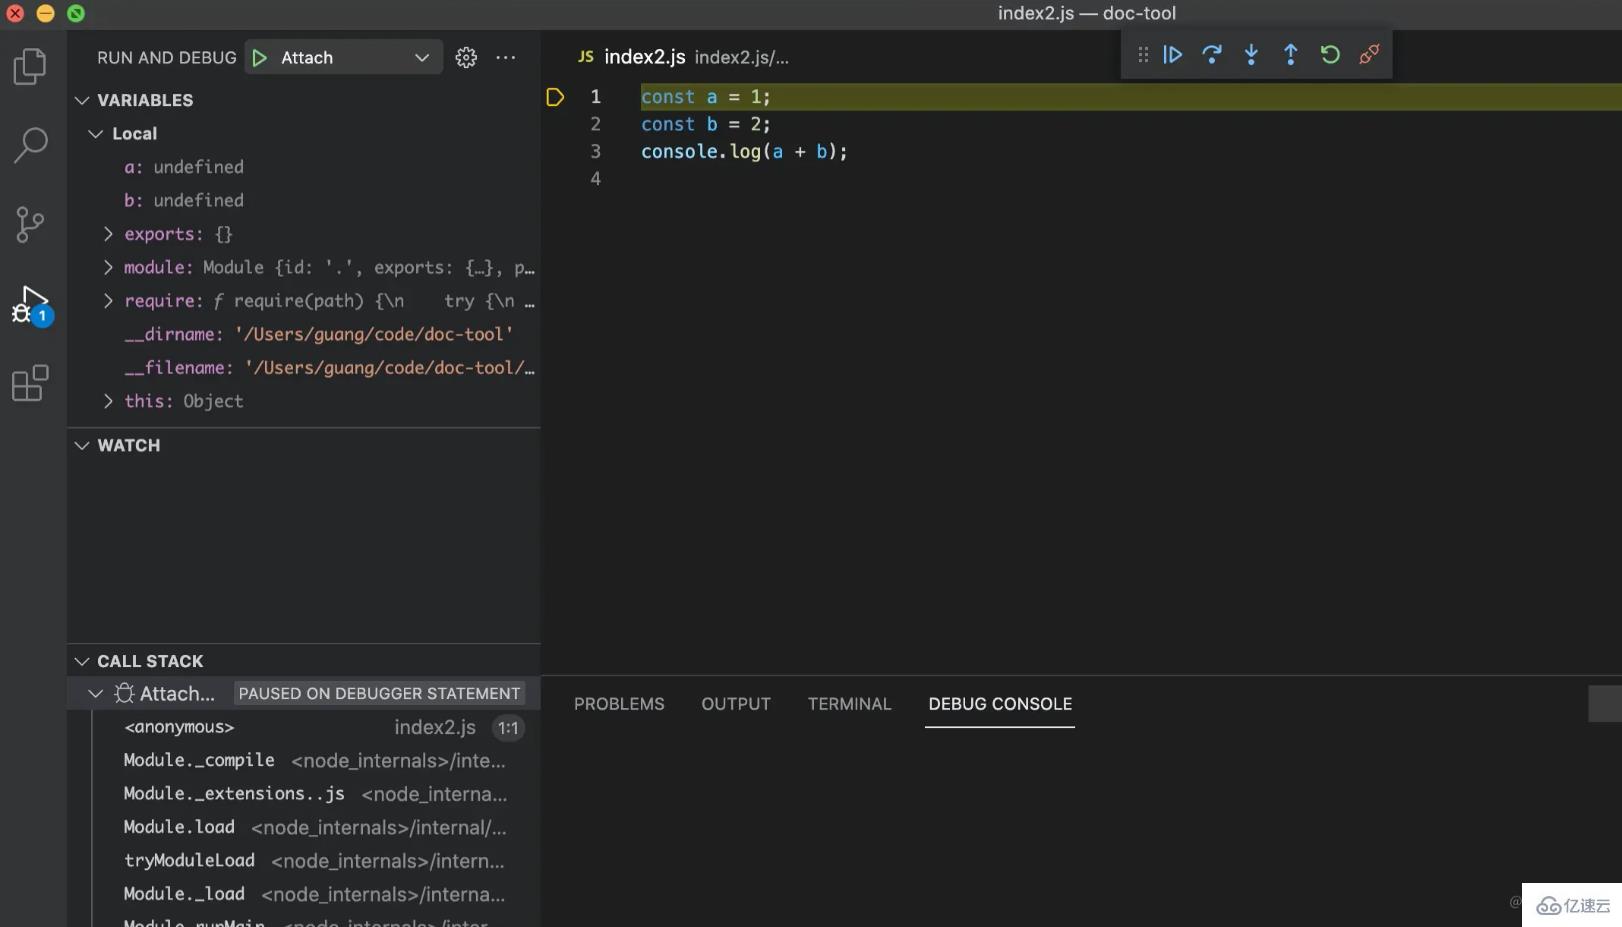Click the 1:1 line badge
This screenshot has height=927, width=1622.
point(508,728)
